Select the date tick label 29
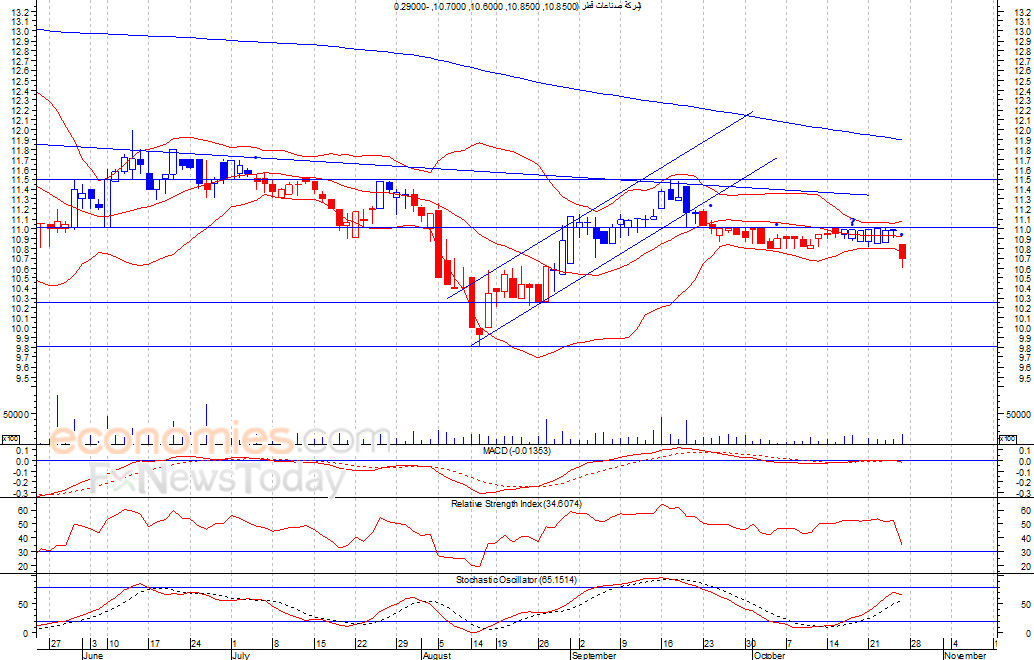This screenshot has height=660, width=1034. click(402, 644)
